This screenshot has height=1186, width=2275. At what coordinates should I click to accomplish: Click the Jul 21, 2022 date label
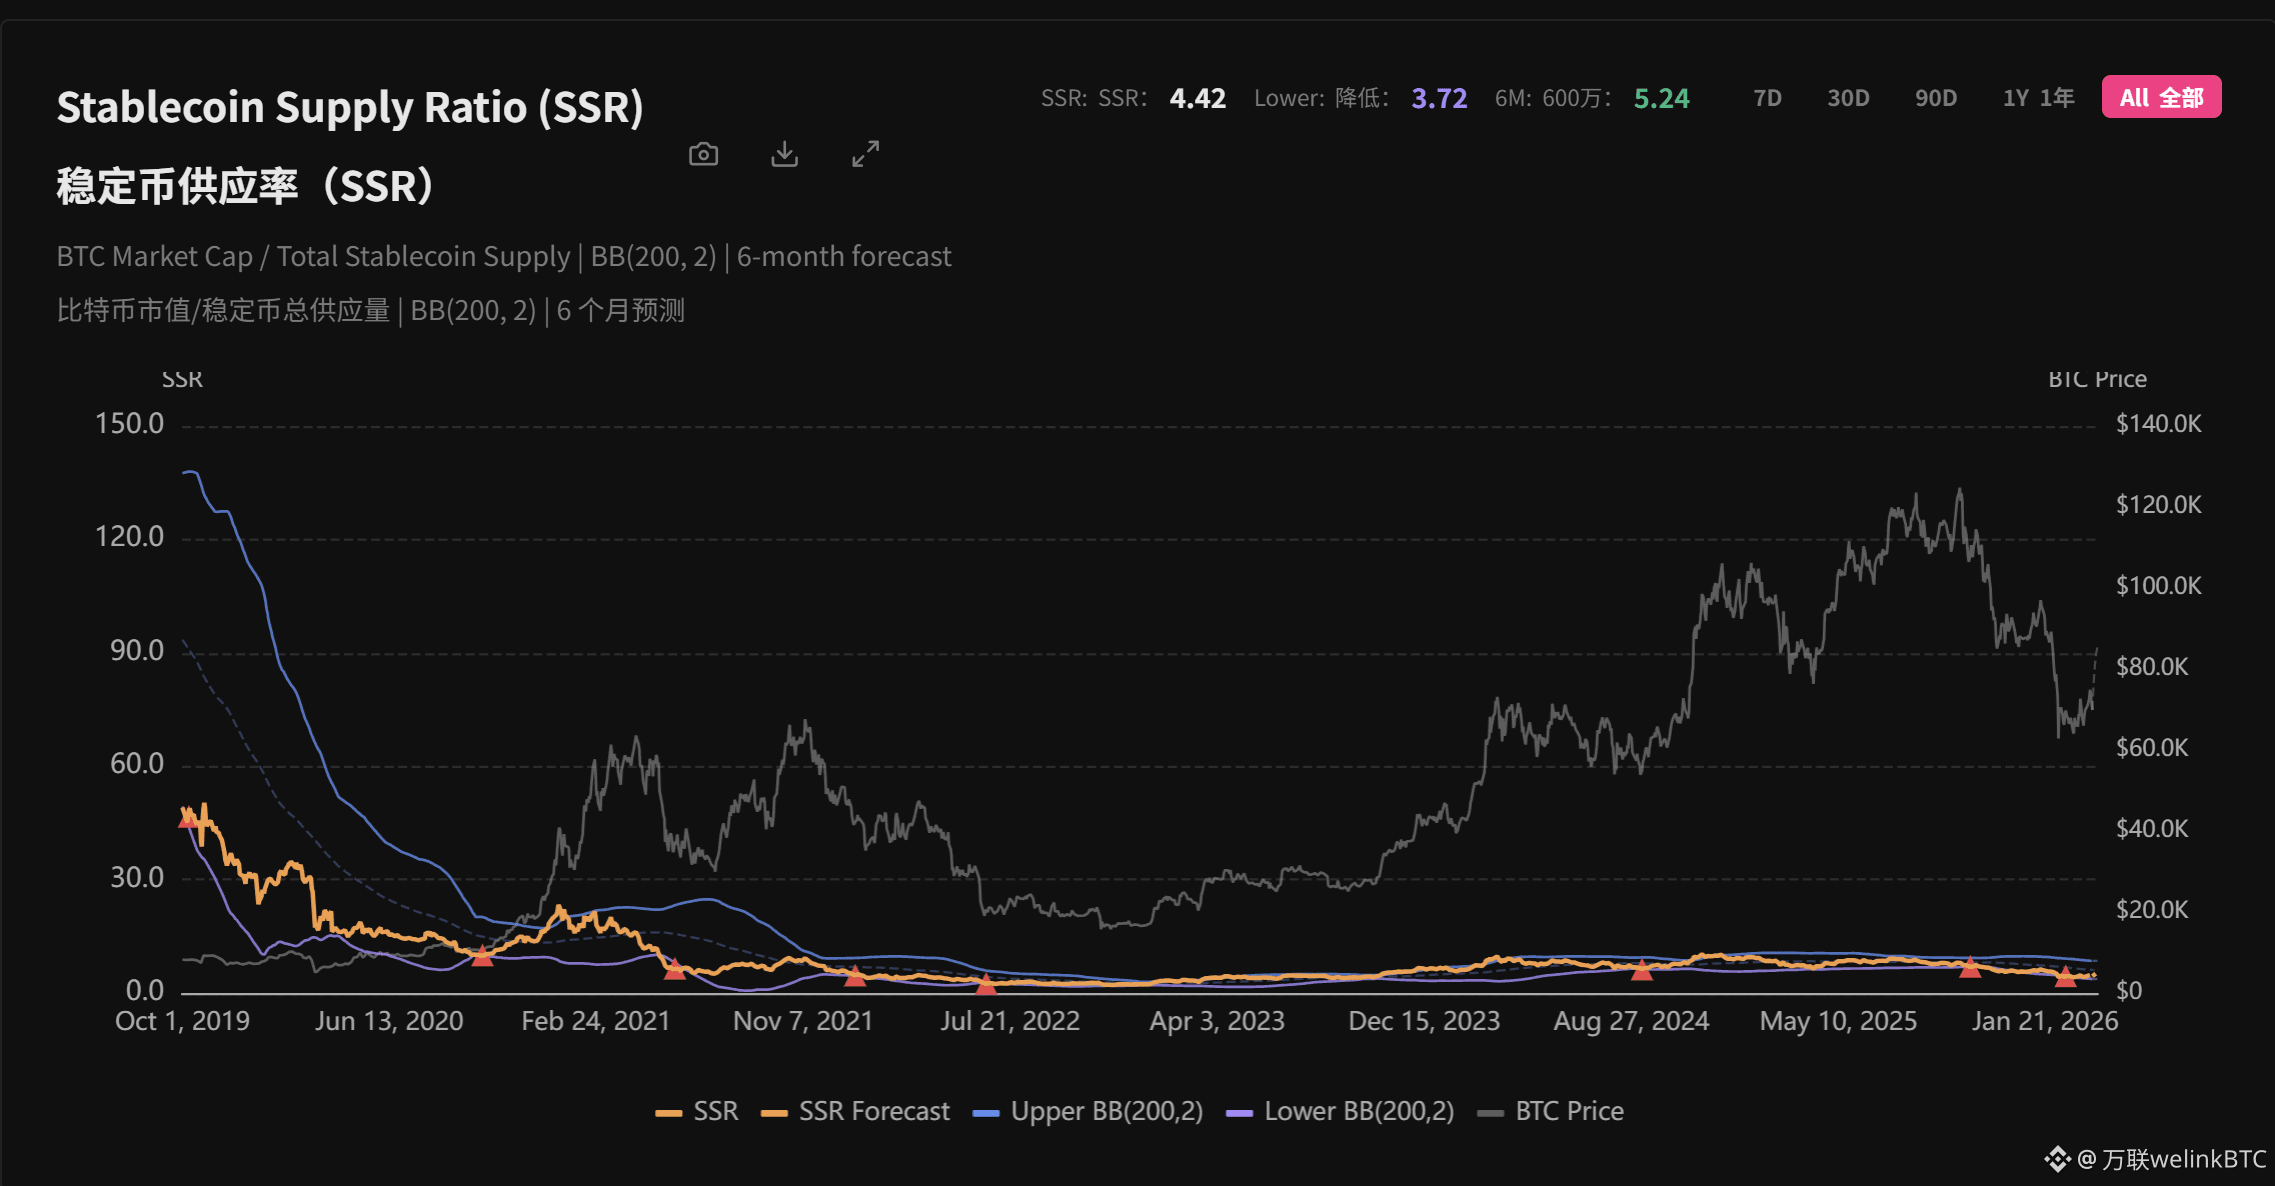click(x=1010, y=1021)
